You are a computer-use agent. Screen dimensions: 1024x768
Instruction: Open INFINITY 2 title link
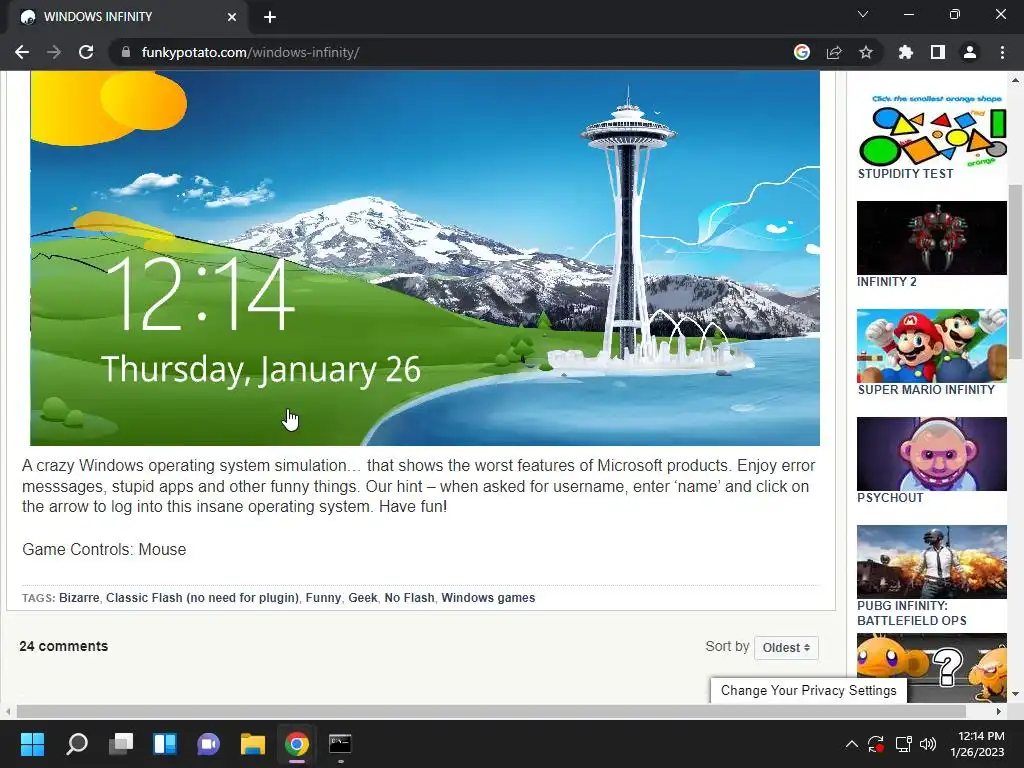point(887,282)
